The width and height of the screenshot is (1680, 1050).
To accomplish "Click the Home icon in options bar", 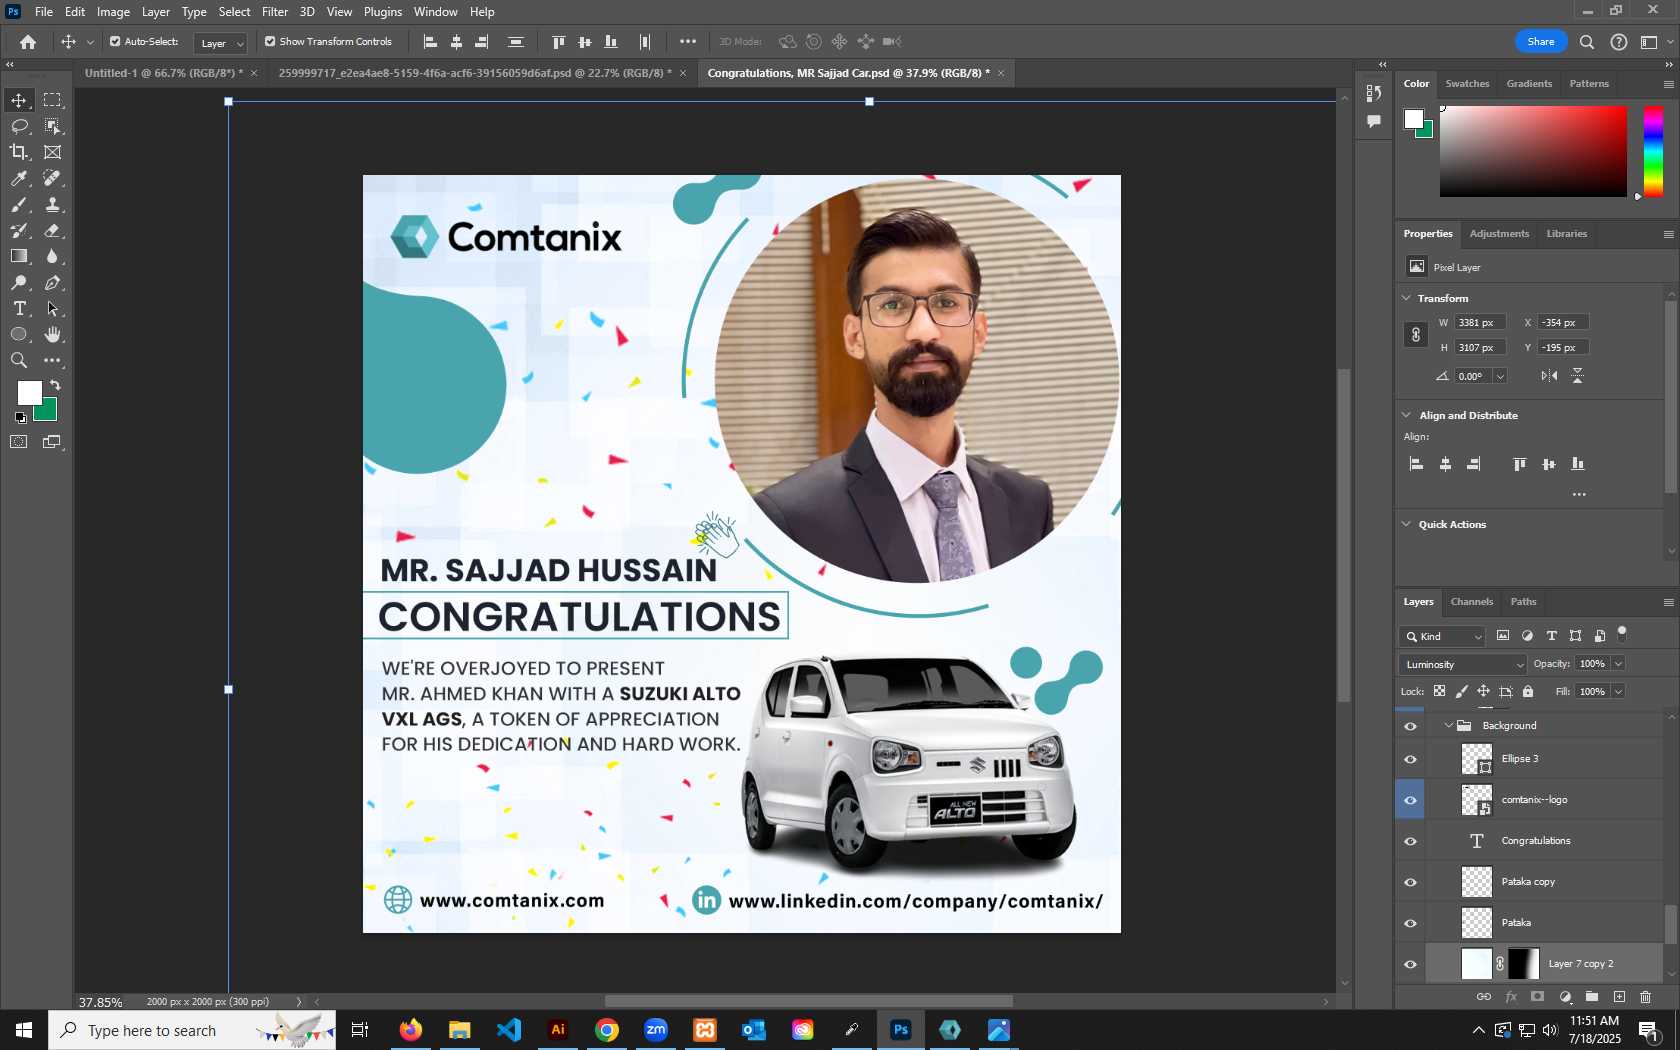I will (28, 42).
